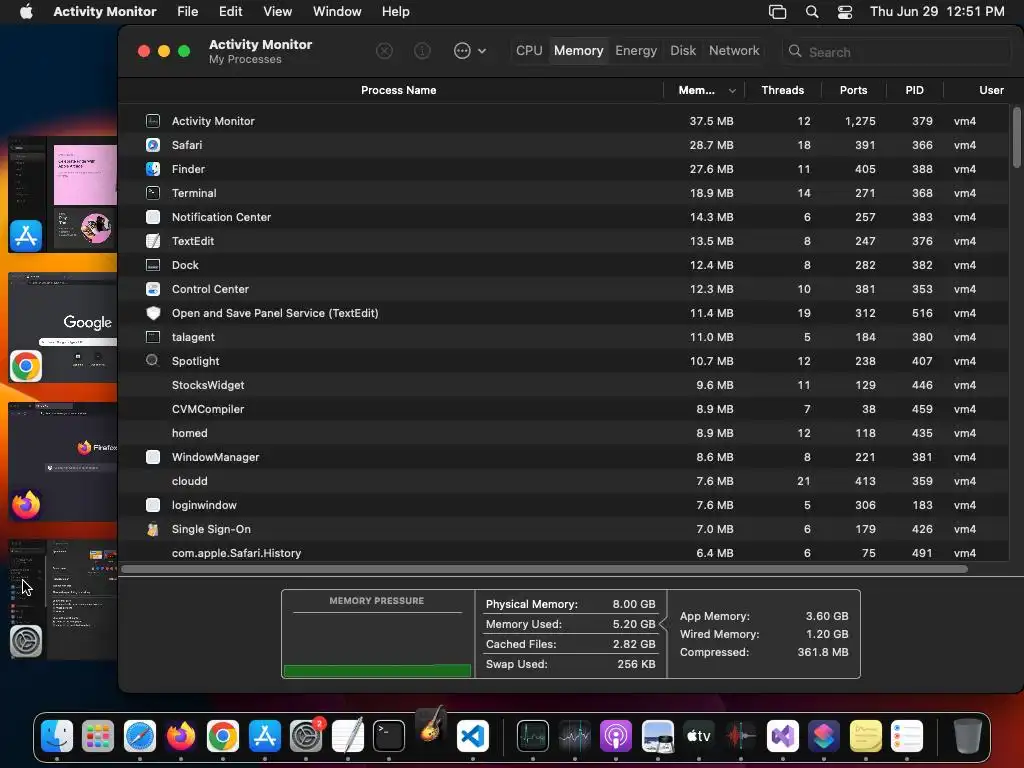This screenshot has height=768, width=1024.
Task: Select the cloudd process row
Action: point(564,481)
